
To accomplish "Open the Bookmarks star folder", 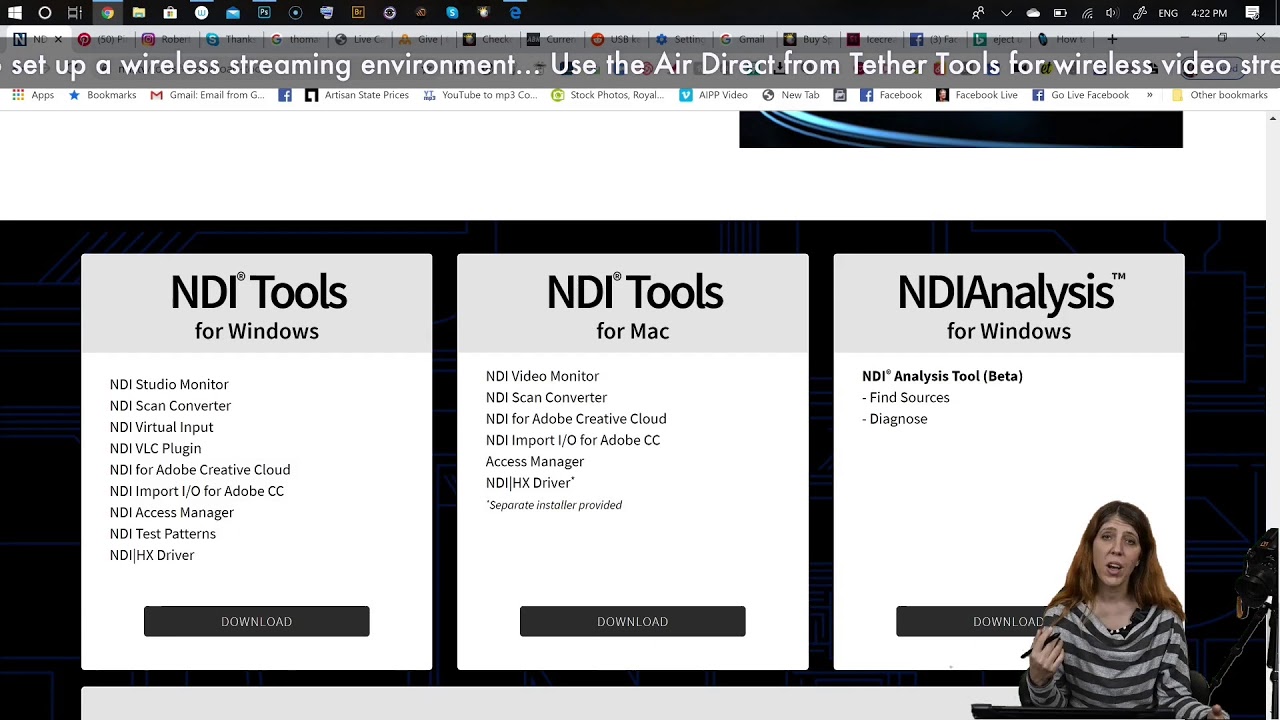I will tap(102, 95).
